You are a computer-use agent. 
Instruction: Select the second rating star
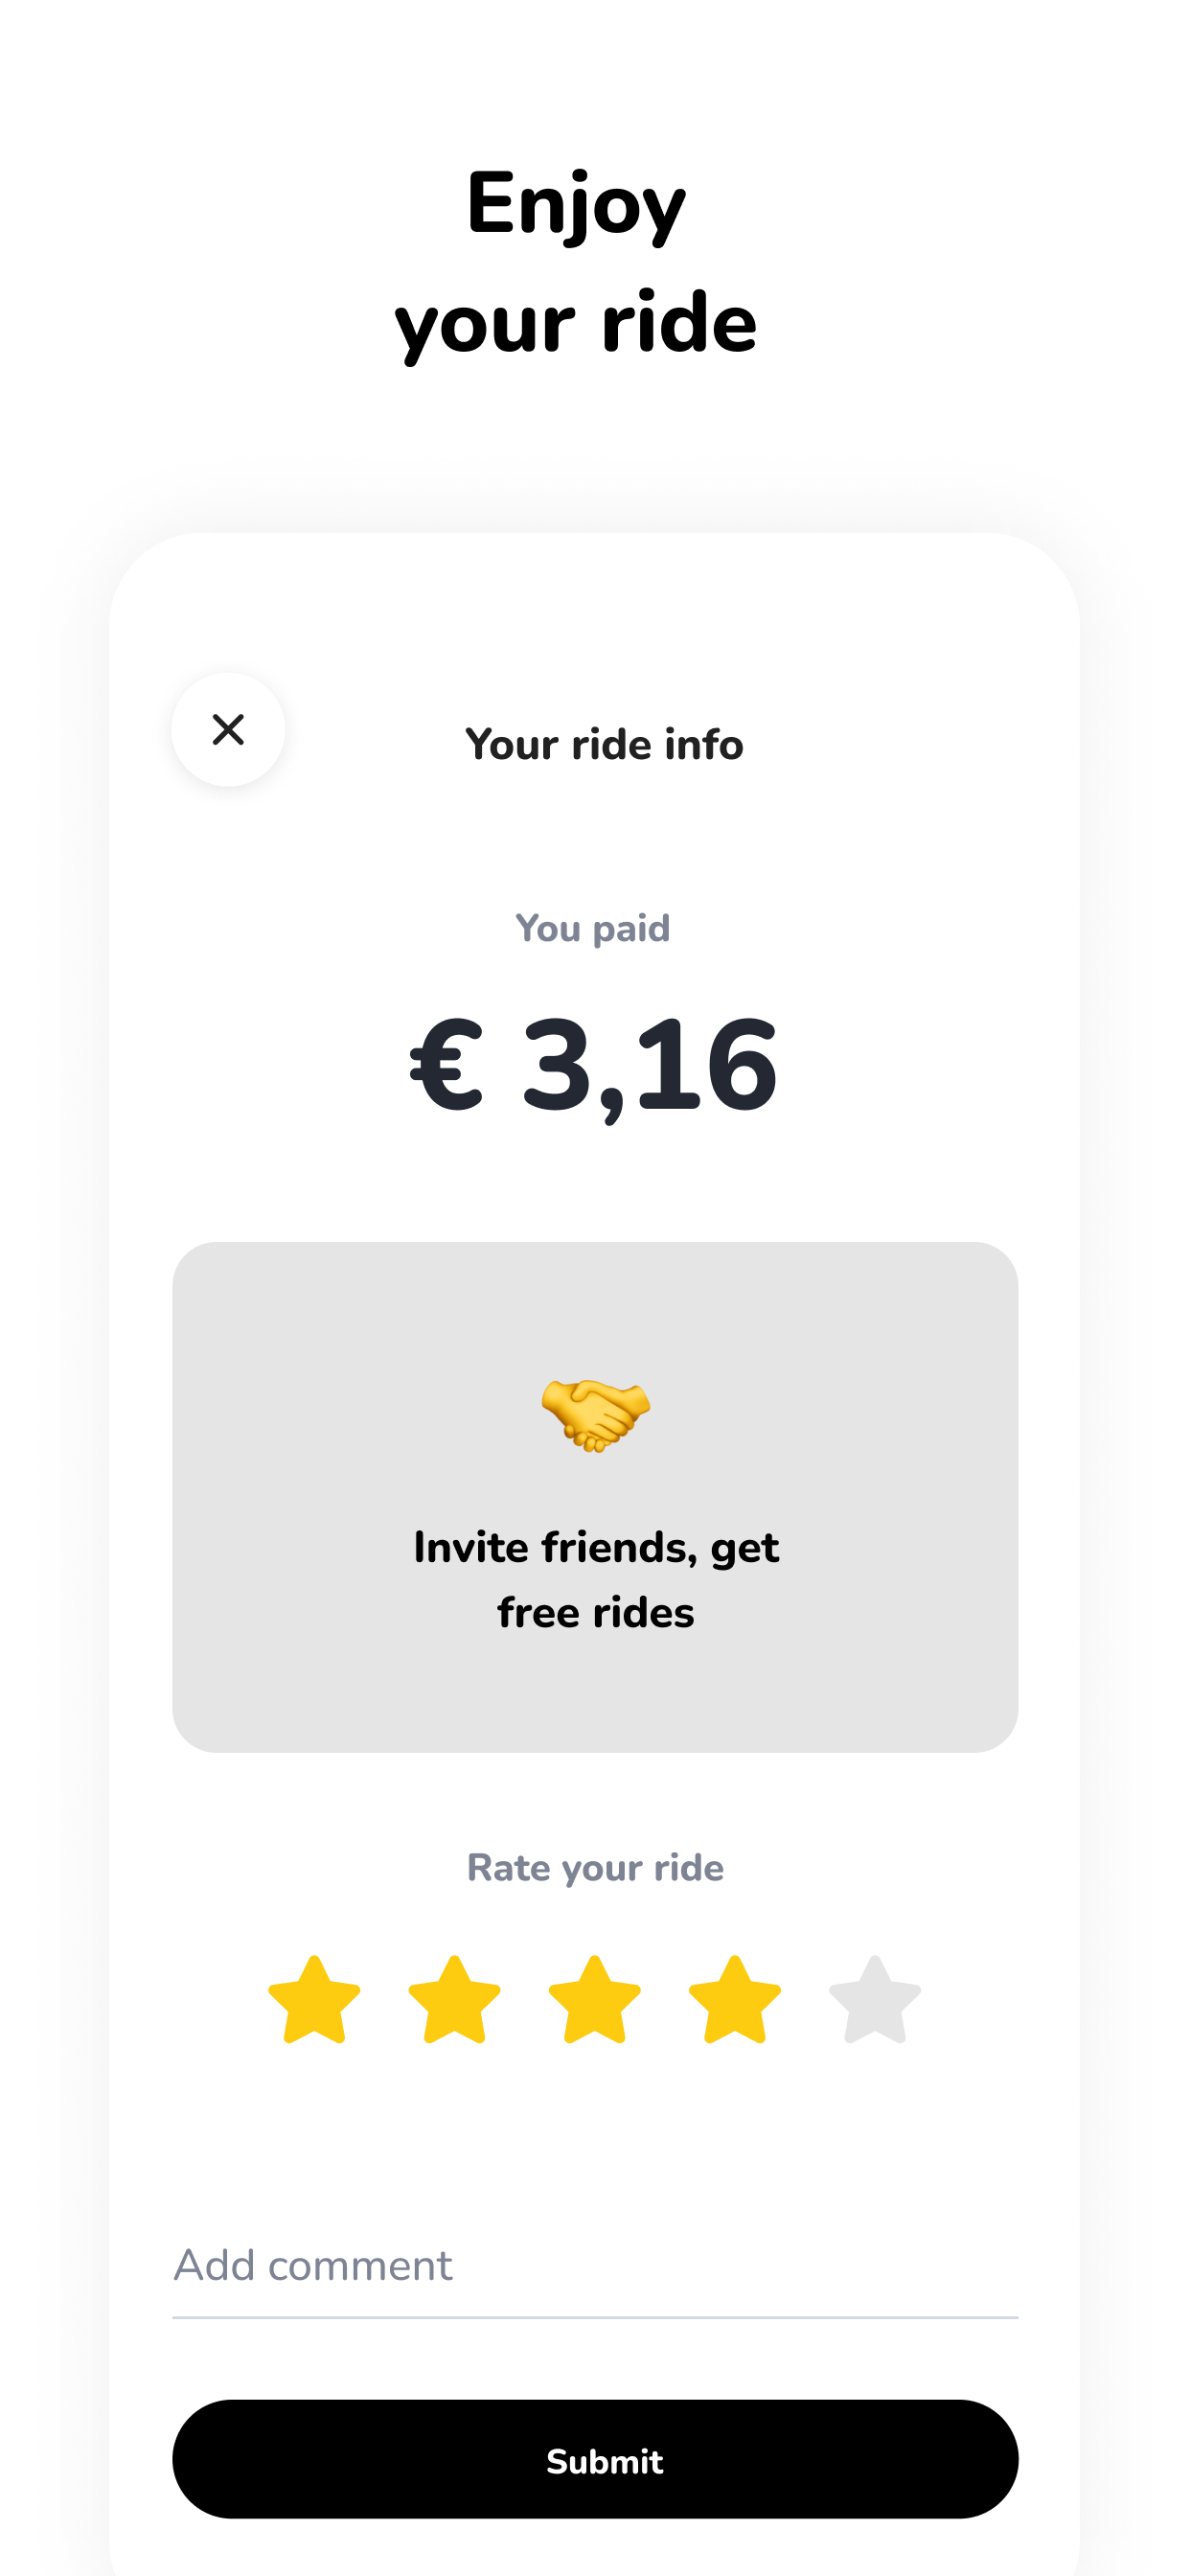(454, 2000)
